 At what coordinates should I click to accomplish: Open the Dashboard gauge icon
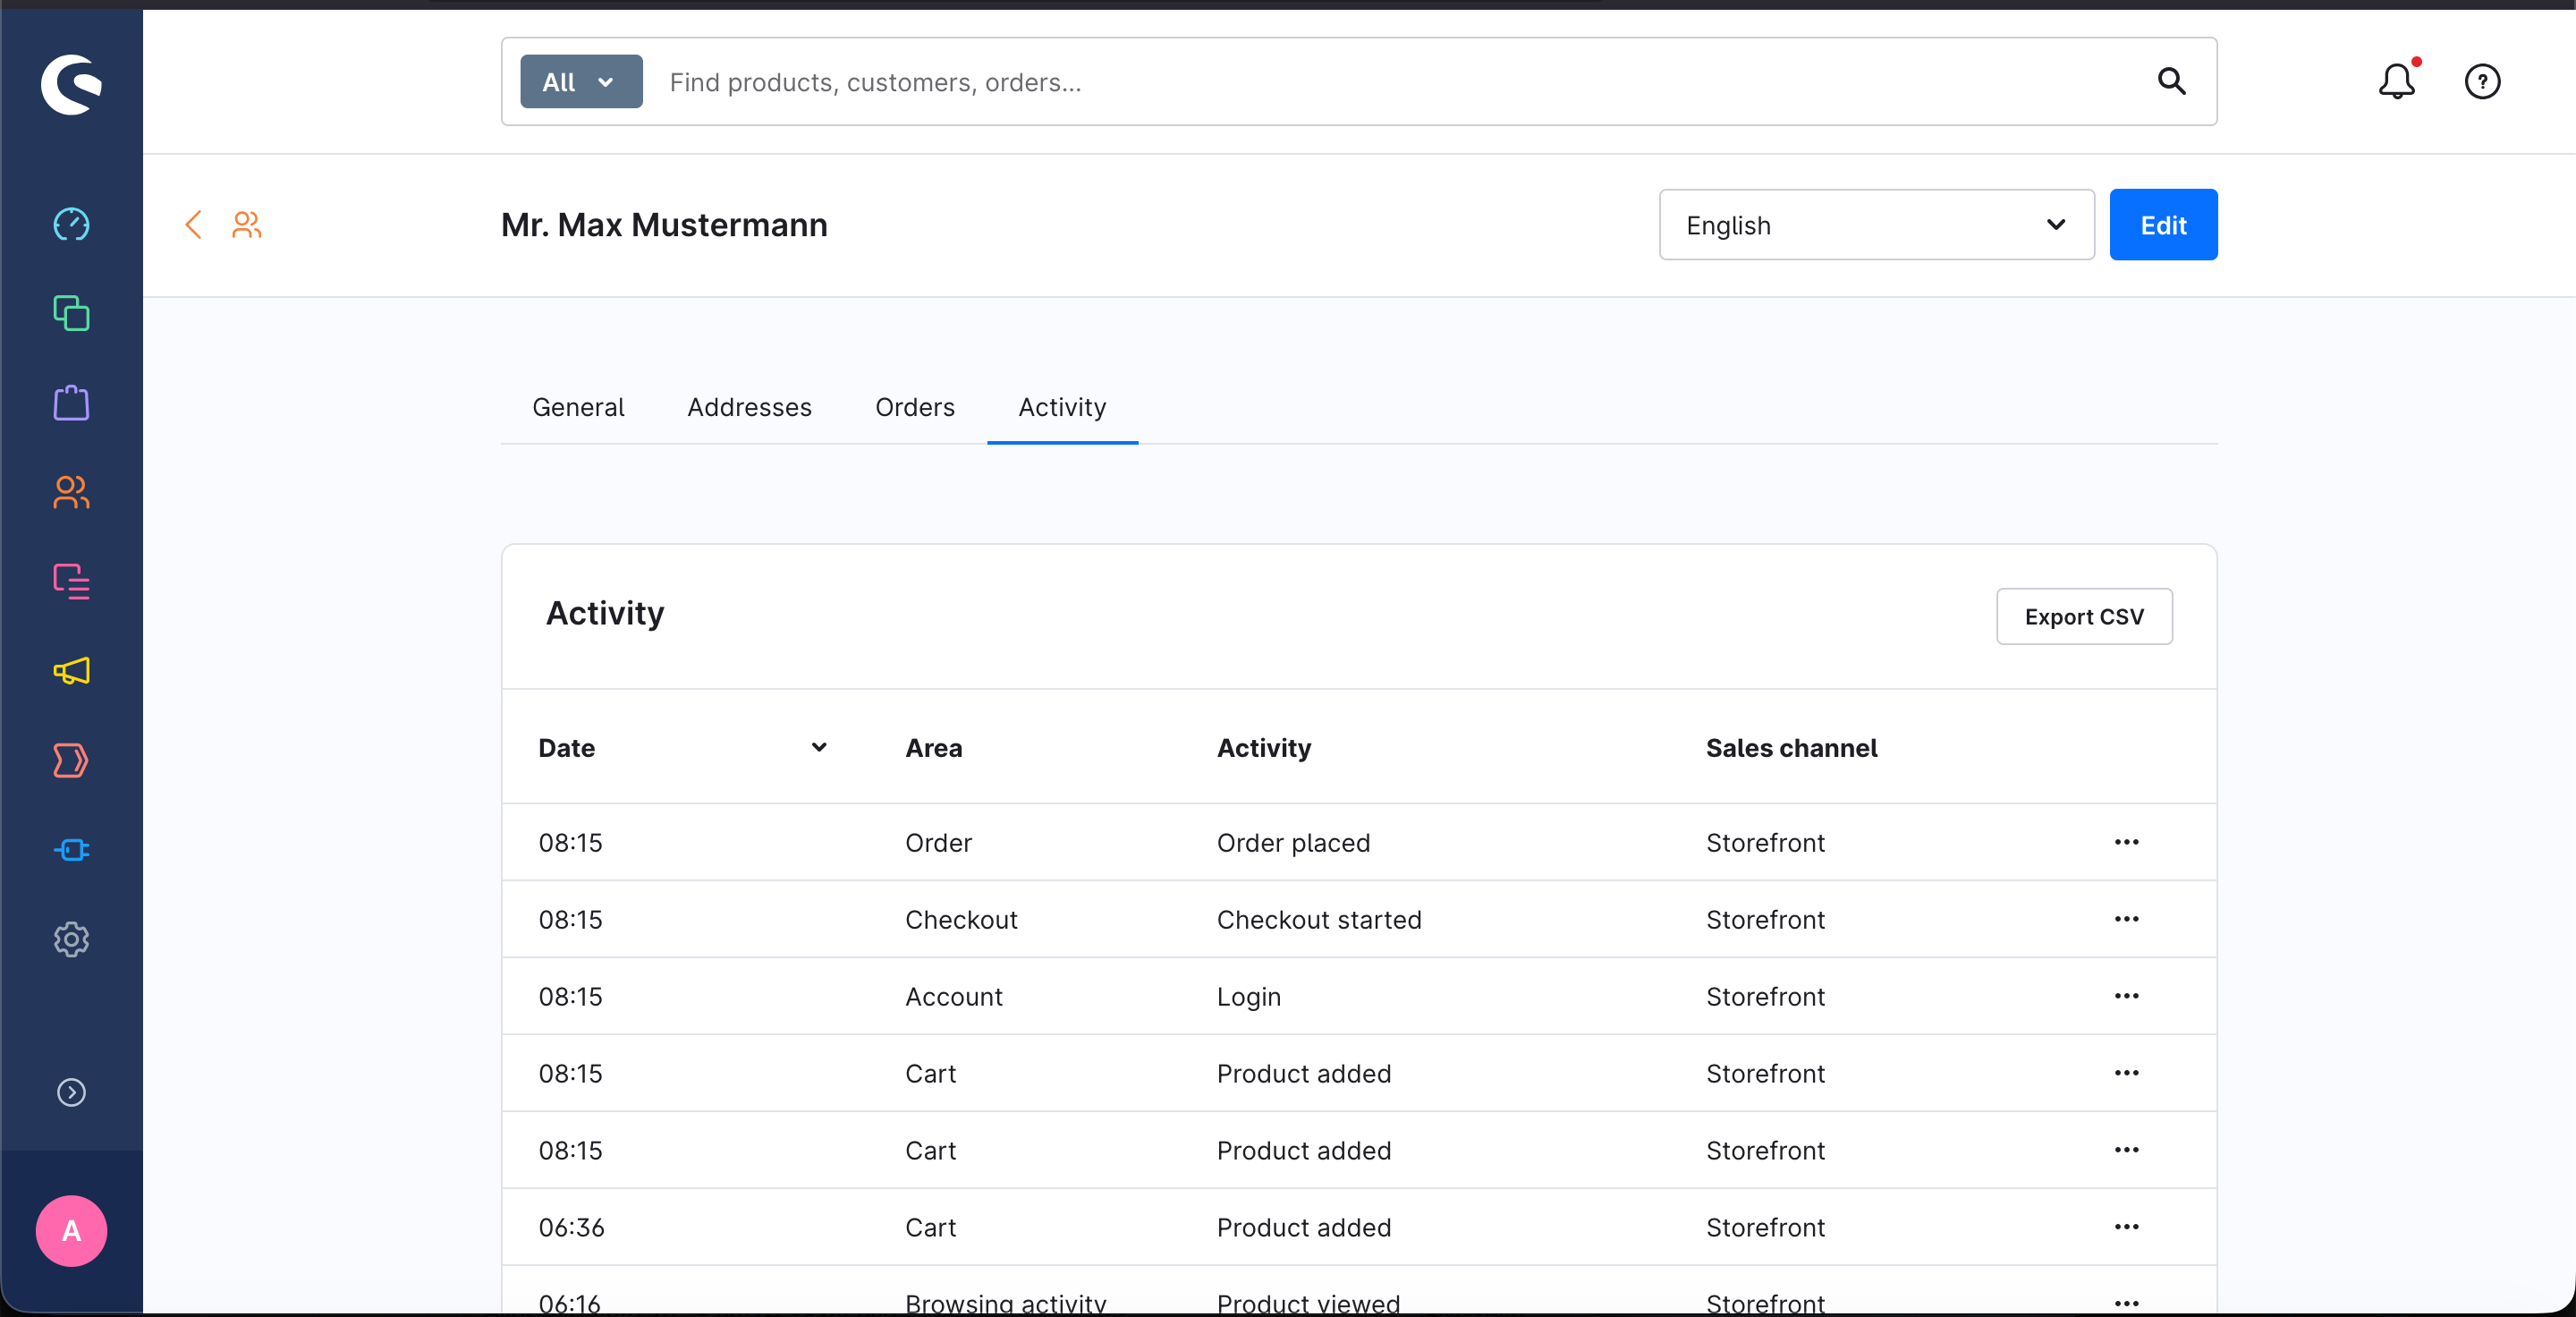(x=71, y=225)
